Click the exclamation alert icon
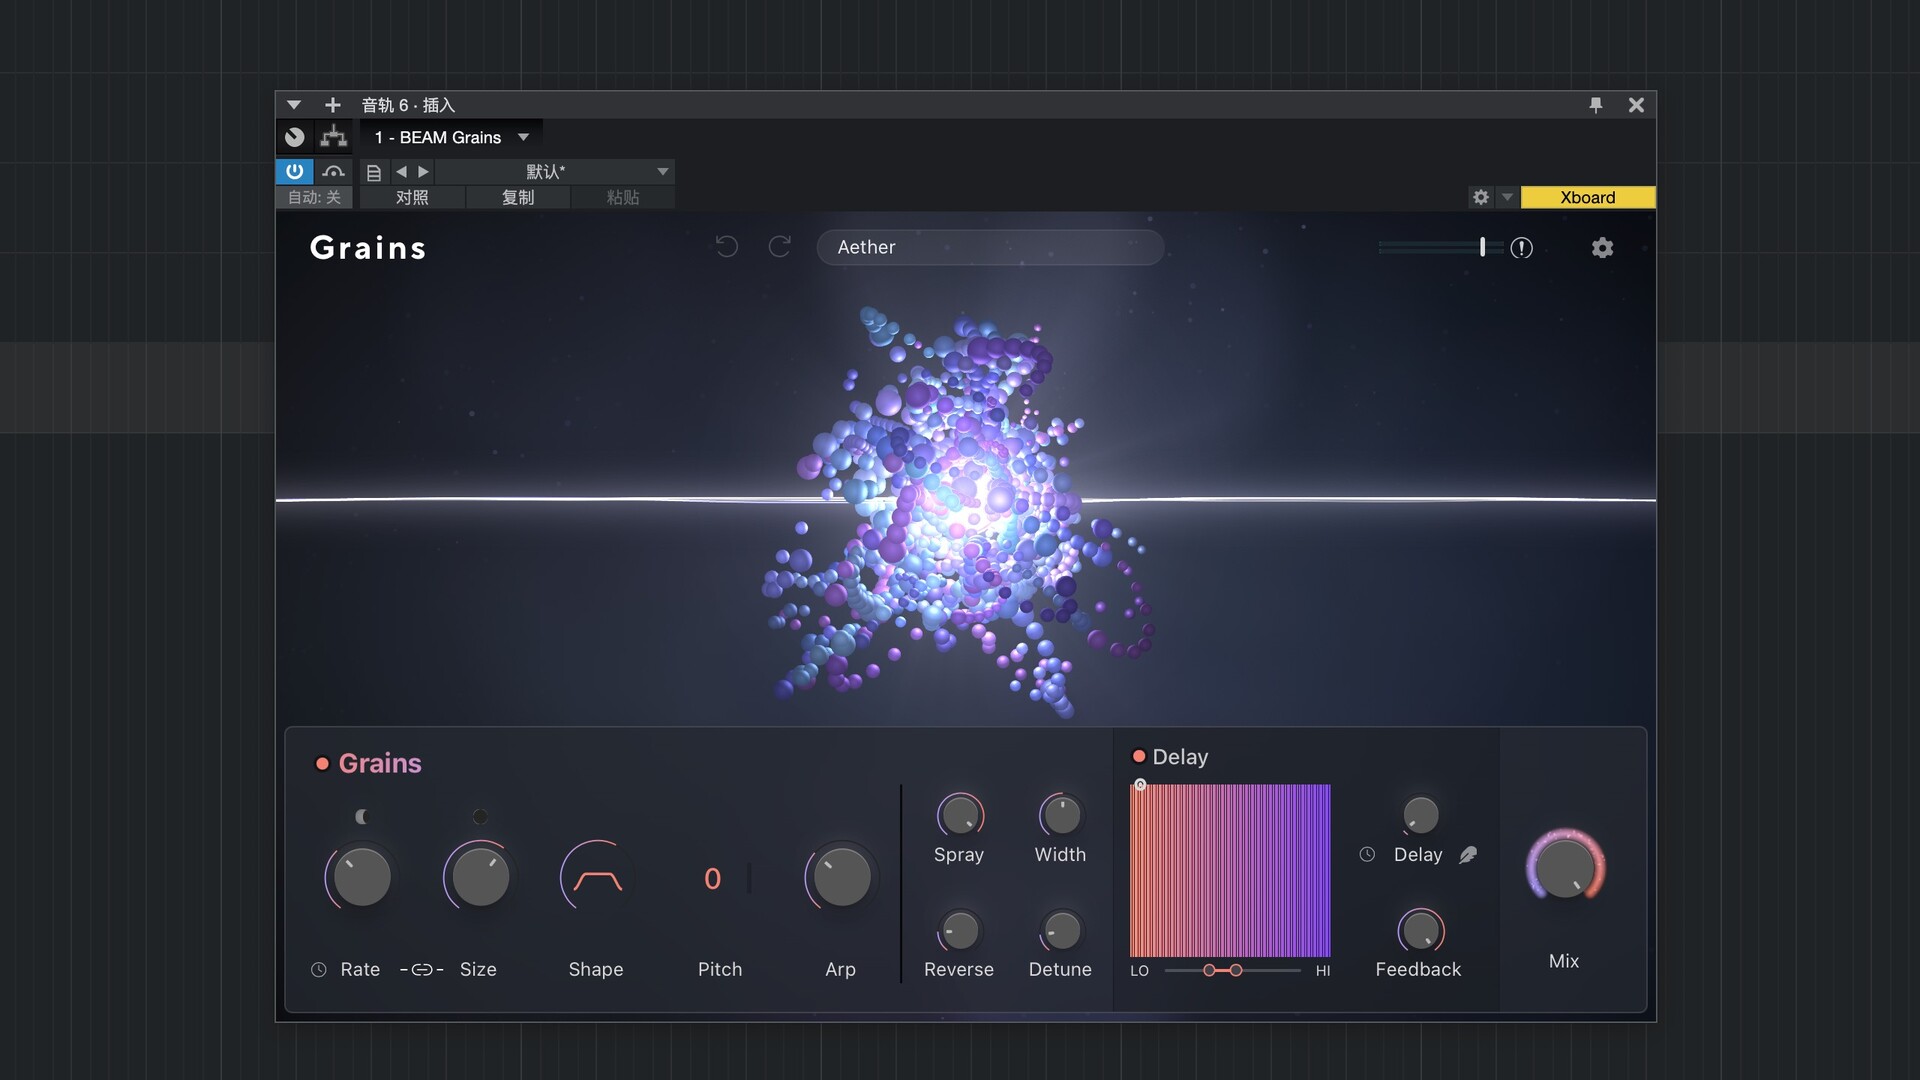1920x1080 pixels. (1521, 248)
